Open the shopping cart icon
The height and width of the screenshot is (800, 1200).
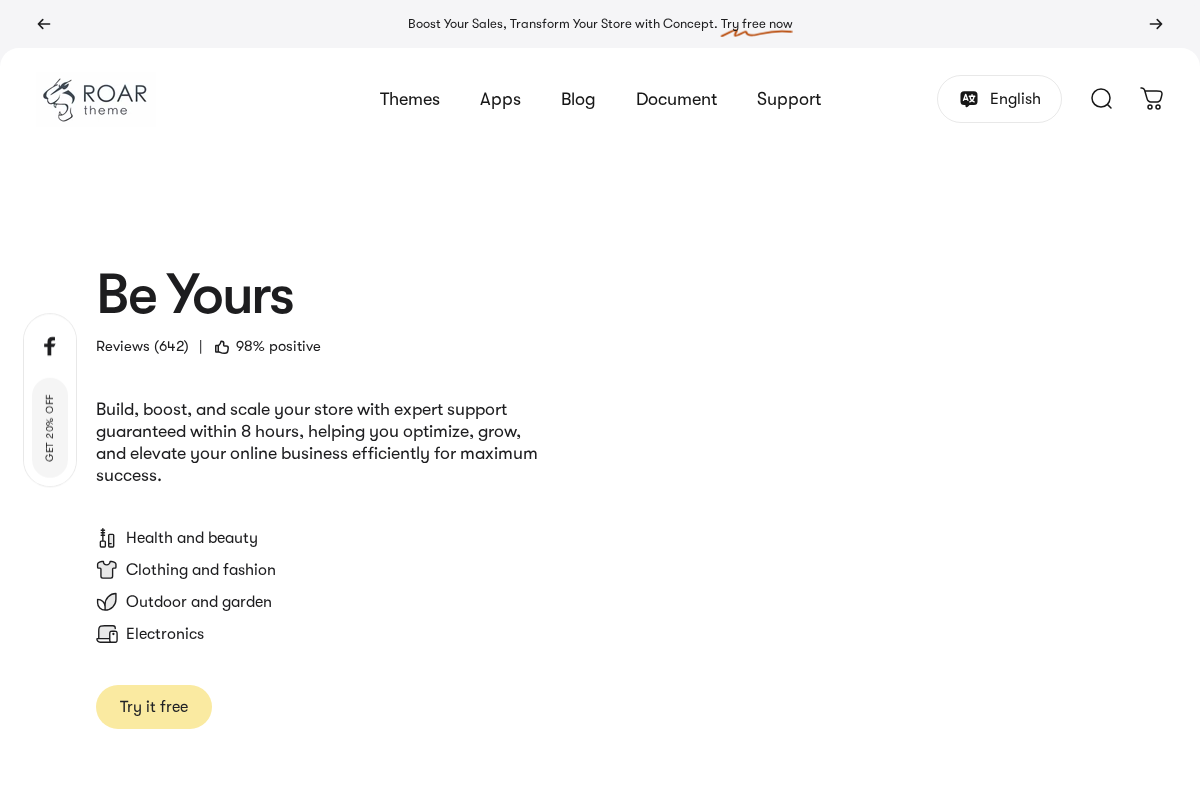point(1151,99)
